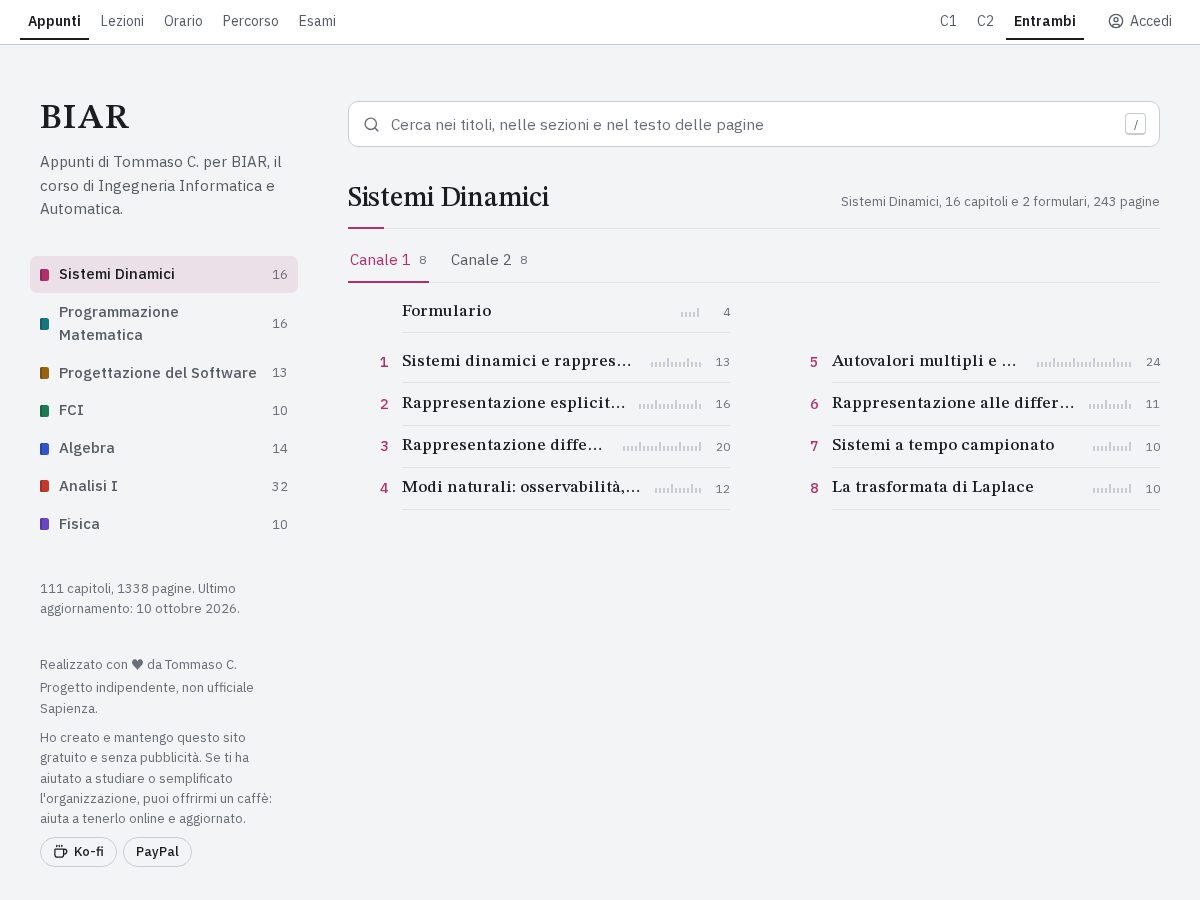Click the page bar chart for Autovalori multipli
Image resolution: width=1200 pixels, height=900 pixels.
pyautogui.click(x=1084, y=362)
